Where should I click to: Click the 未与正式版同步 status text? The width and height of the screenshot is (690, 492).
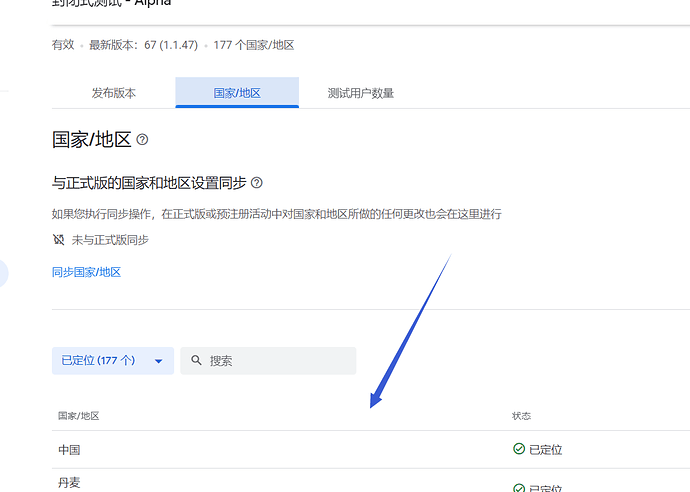(x=110, y=240)
